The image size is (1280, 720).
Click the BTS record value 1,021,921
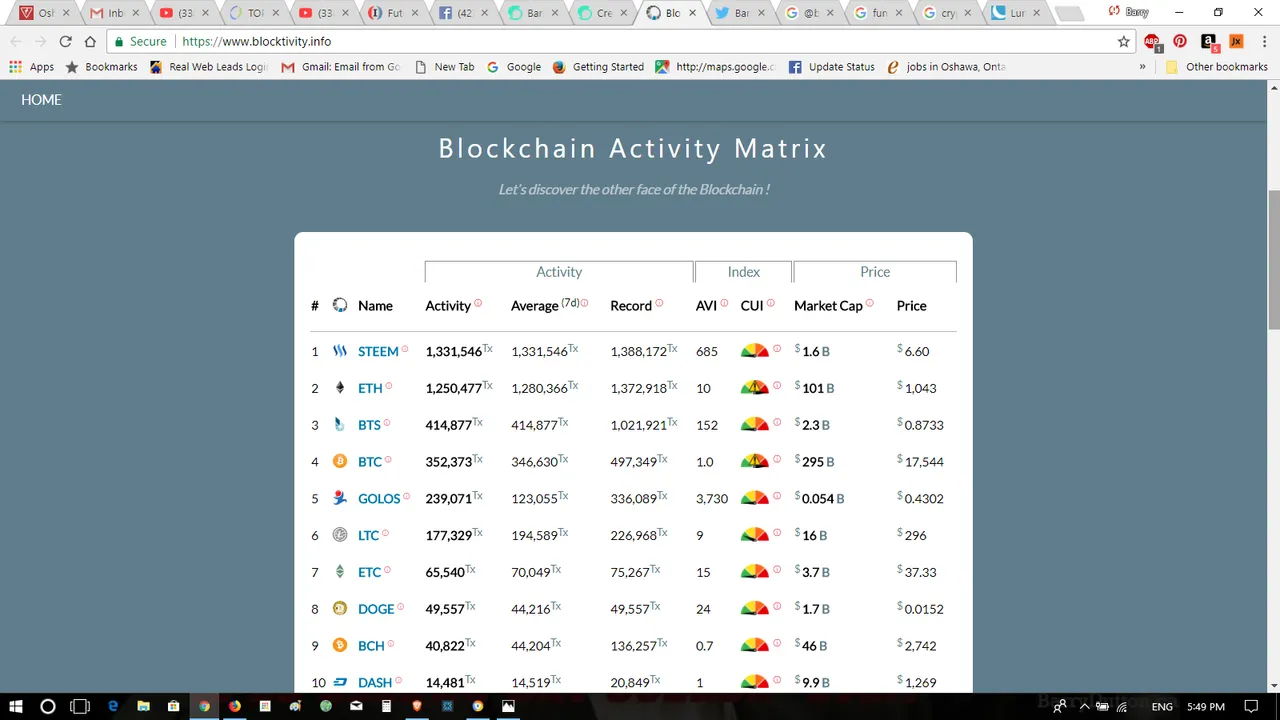pyautogui.click(x=638, y=425)
